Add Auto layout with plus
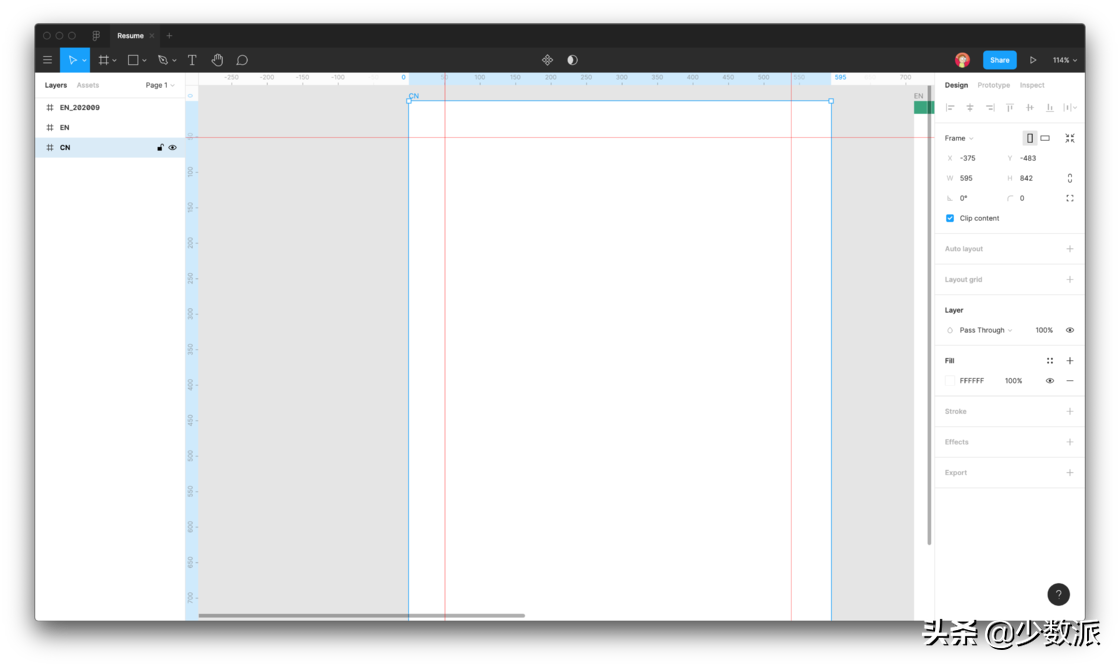Image resolution: width=1120 pixels, height=667 pixels. [x=1070, y=249]
